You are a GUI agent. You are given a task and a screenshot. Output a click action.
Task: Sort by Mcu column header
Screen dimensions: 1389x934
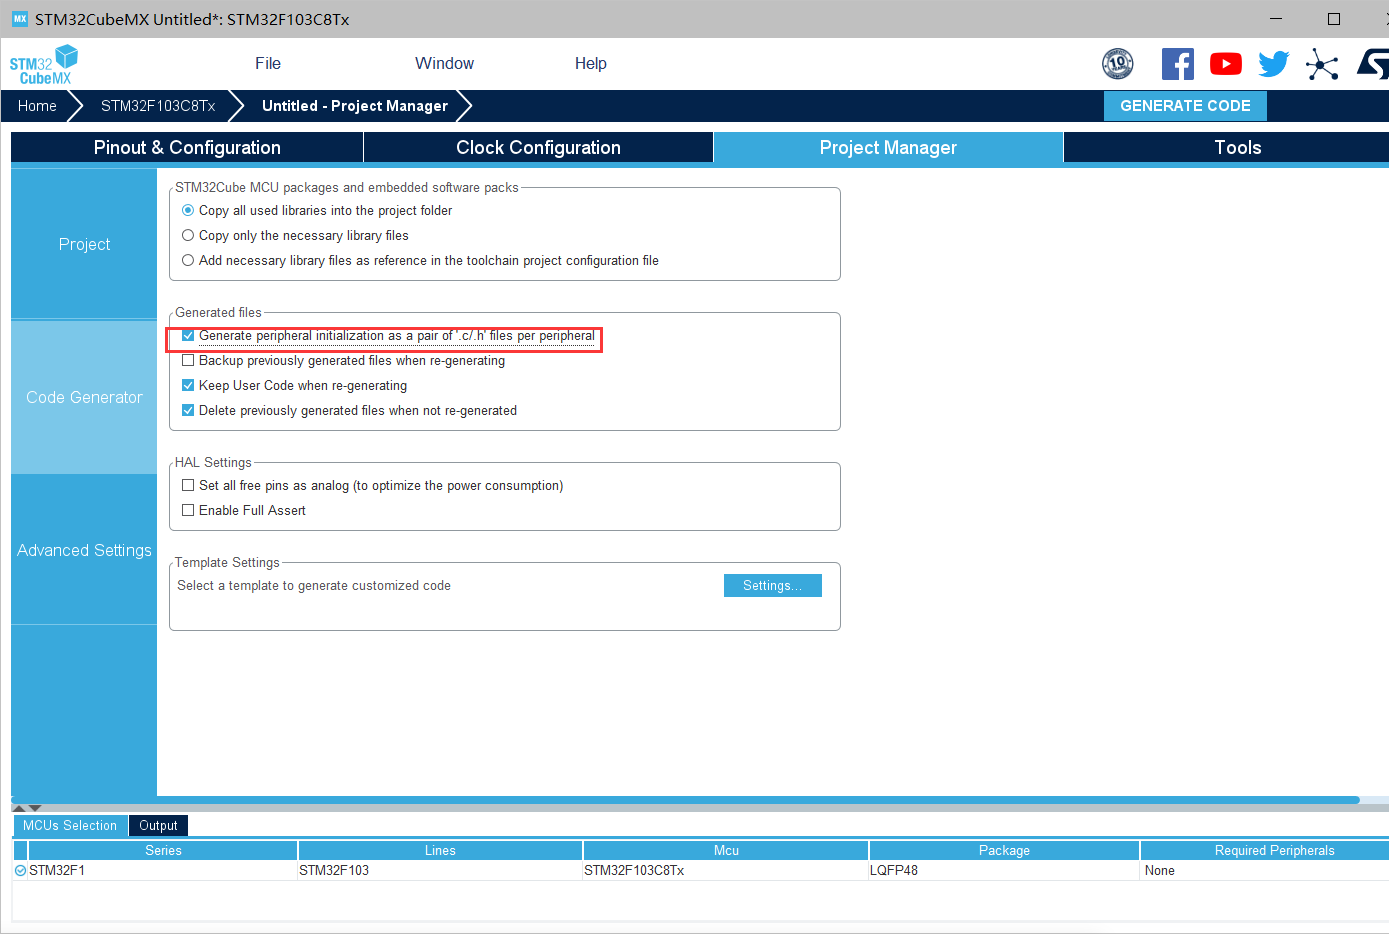tap(726, 851)
